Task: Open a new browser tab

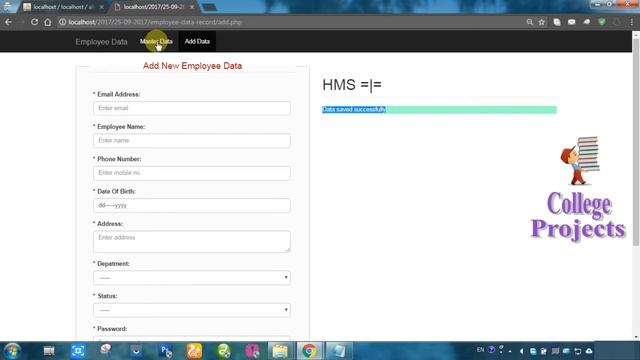Action: pyautogui.click(x=209, y=7)
